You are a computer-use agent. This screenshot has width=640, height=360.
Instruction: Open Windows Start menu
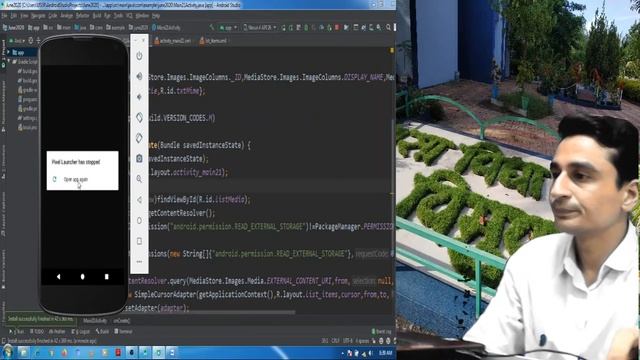pos(7,352)
